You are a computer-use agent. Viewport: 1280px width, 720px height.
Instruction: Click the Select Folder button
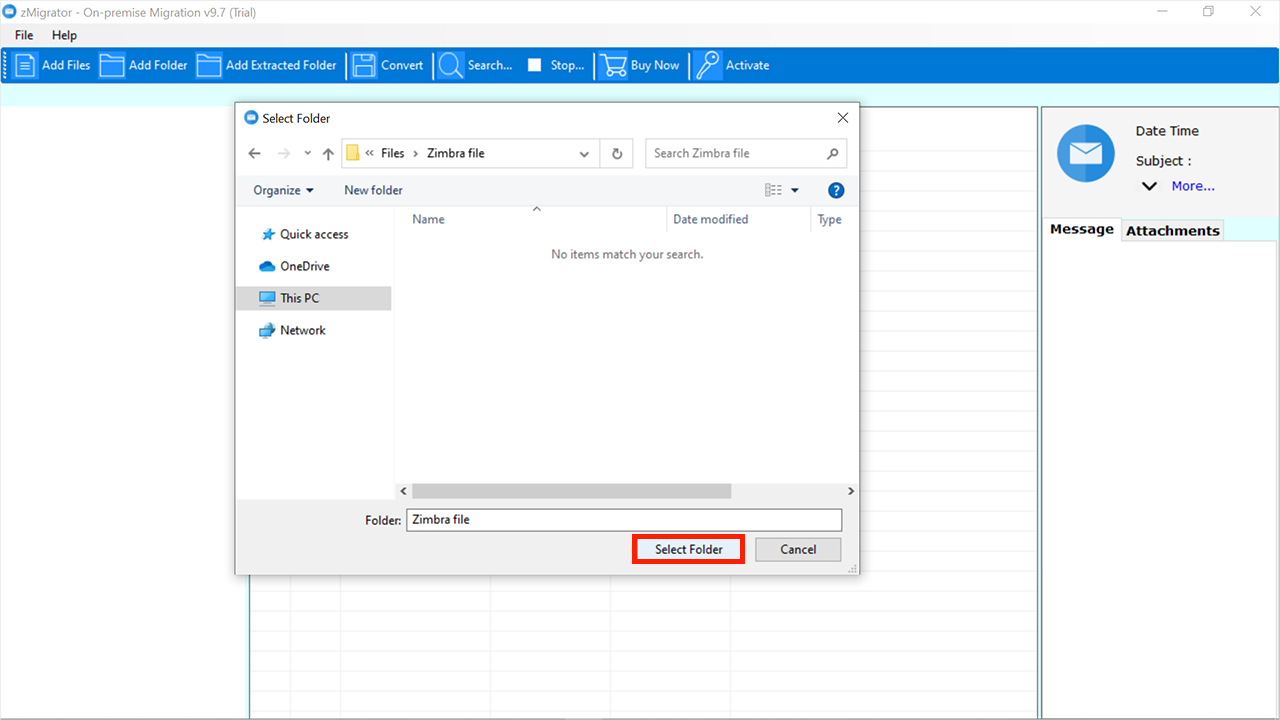[688, 549]
